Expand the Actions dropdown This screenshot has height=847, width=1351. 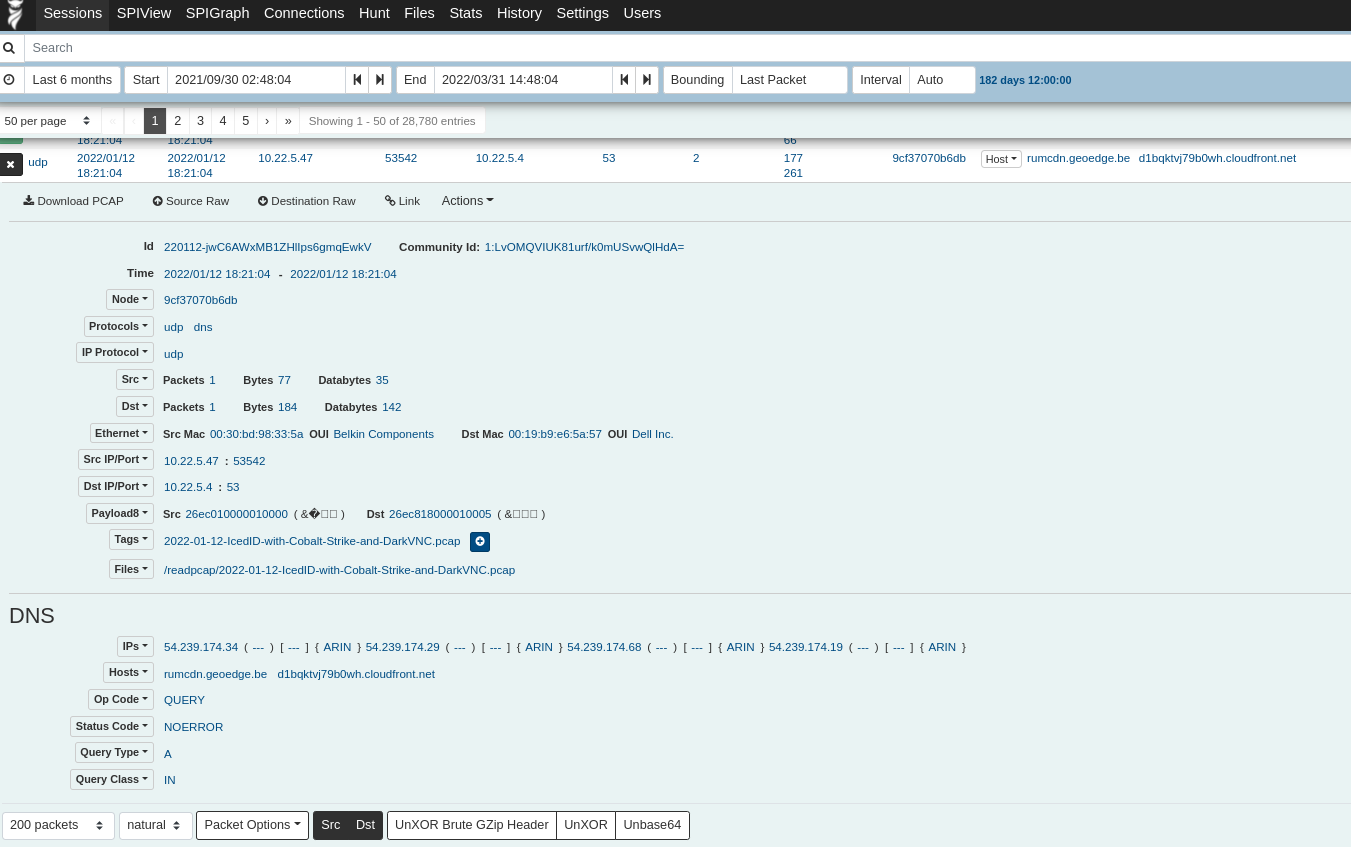pyautogui.click(x=468, y=201)
